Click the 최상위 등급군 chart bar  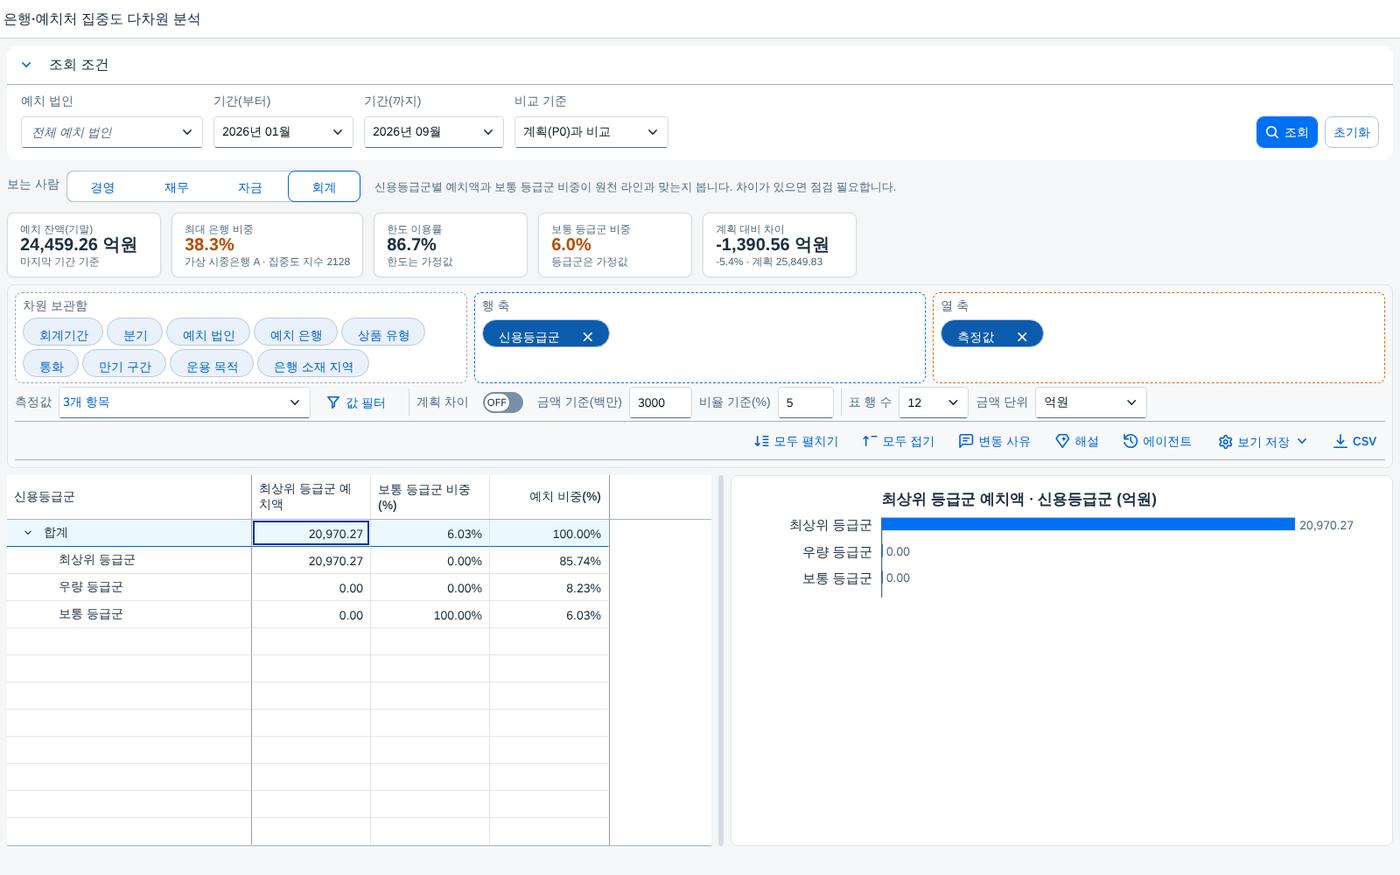click(x=1088, y=524)
